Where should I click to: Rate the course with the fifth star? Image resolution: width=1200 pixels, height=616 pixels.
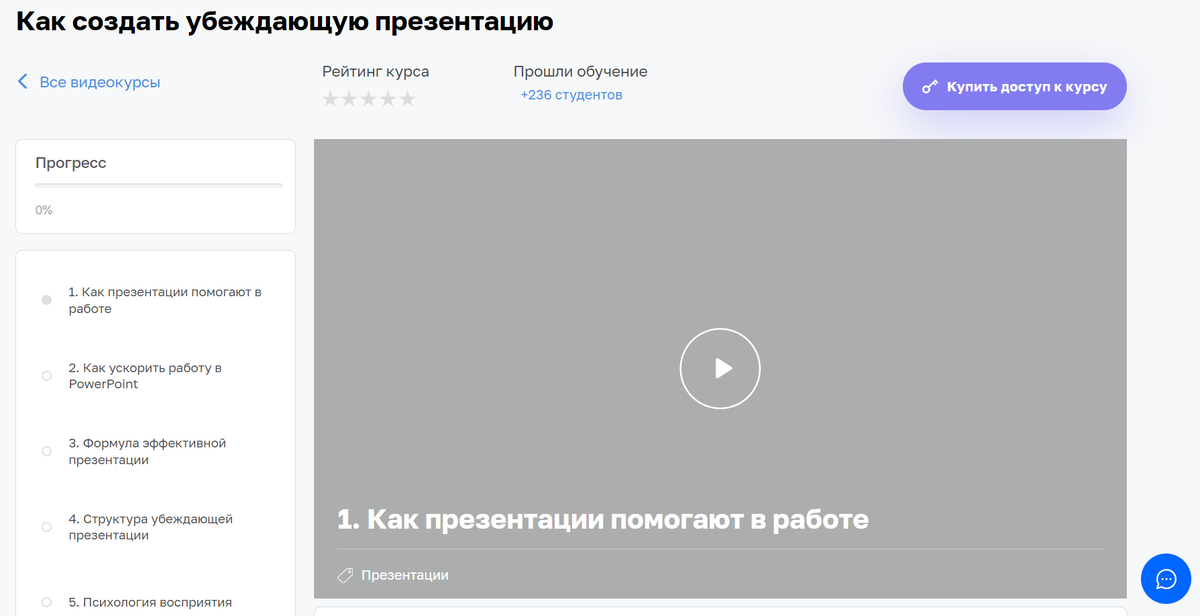click(406, 98)
